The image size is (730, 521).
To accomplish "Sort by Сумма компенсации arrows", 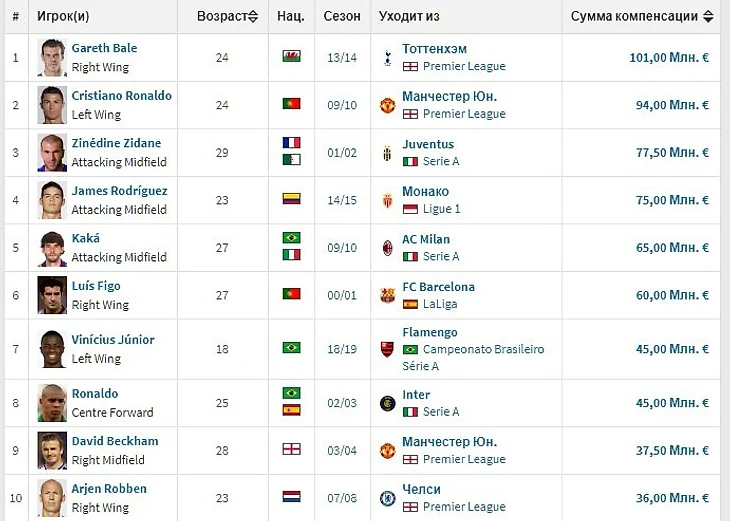I will pos(708,17).
